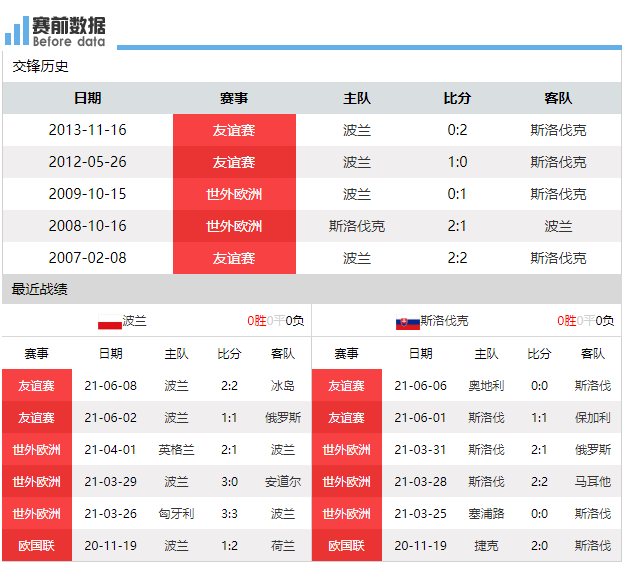Click the 2:2 score in the 2007-02-08 row
Image resolution: width=622 pixels, height=562 pixels.
(457, 258)
